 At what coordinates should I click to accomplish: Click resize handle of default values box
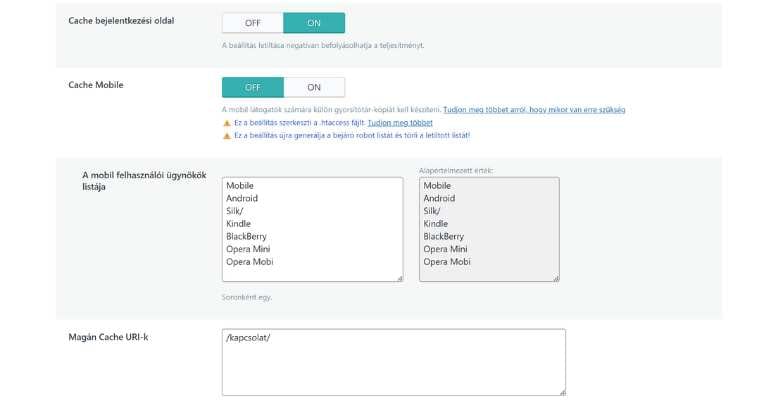point(555,278)
